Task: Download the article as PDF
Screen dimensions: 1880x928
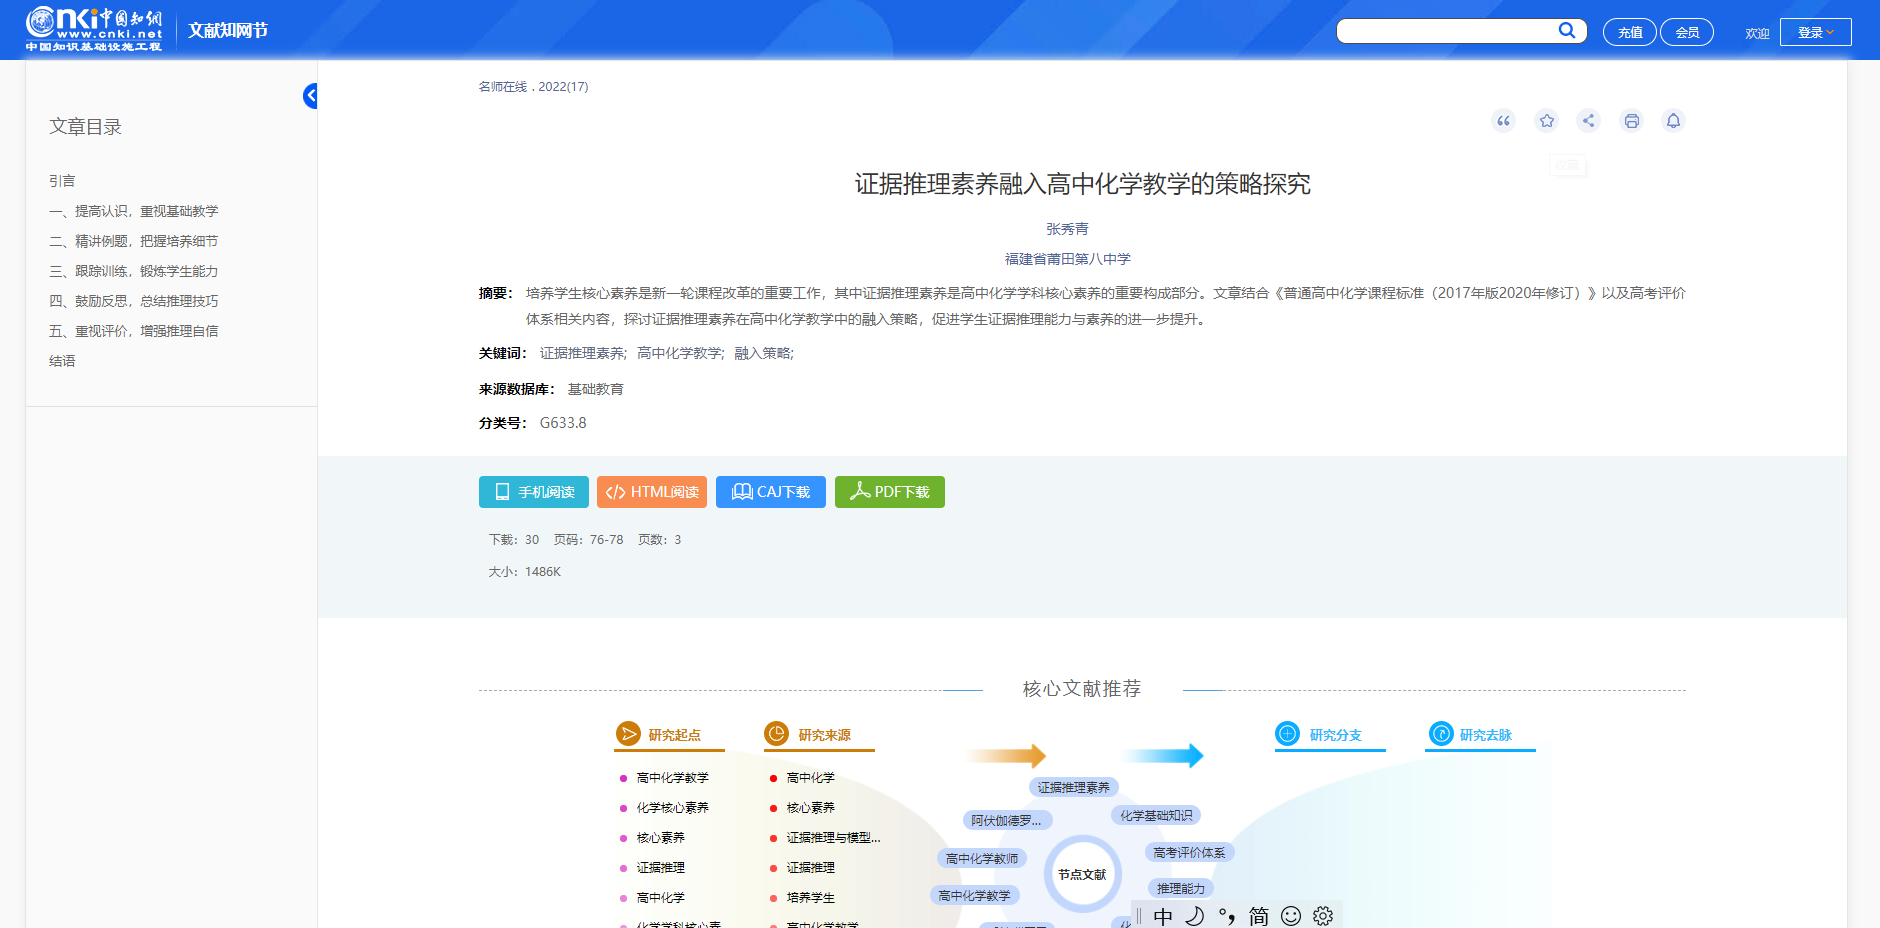Action: click(x=889, y=492)
